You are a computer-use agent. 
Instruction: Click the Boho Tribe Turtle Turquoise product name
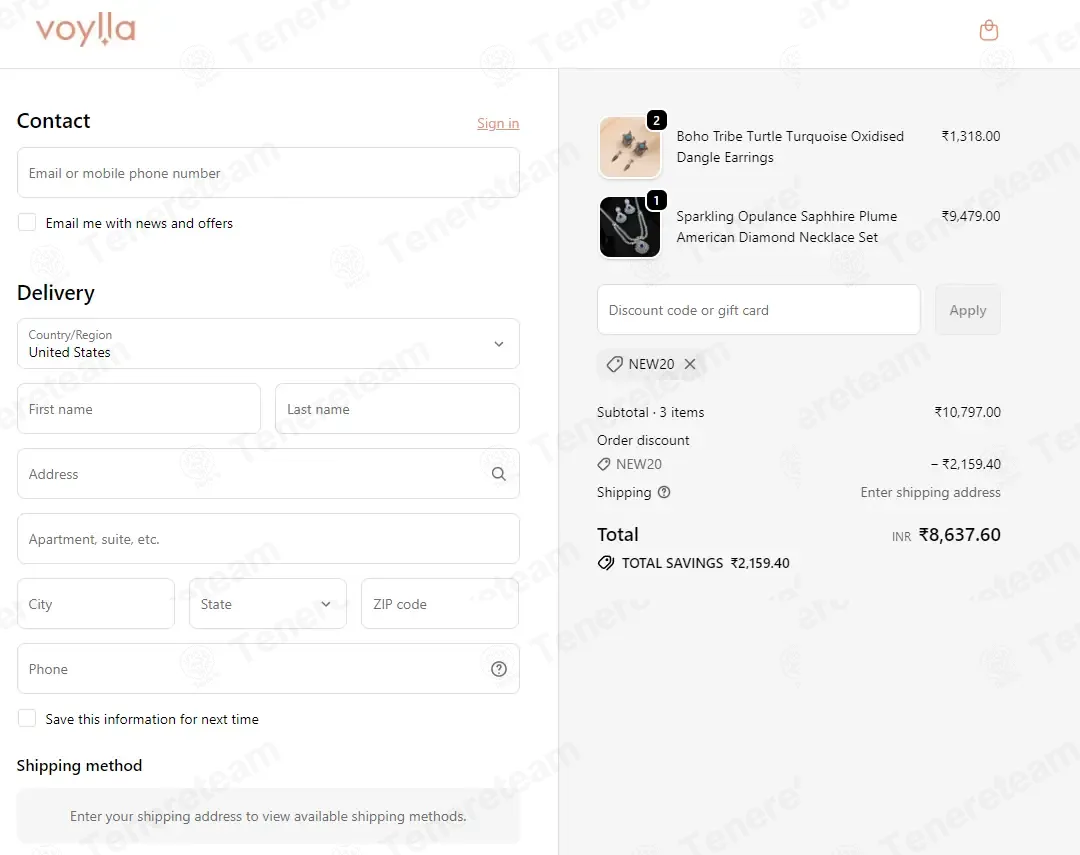[x=789, y=147]
